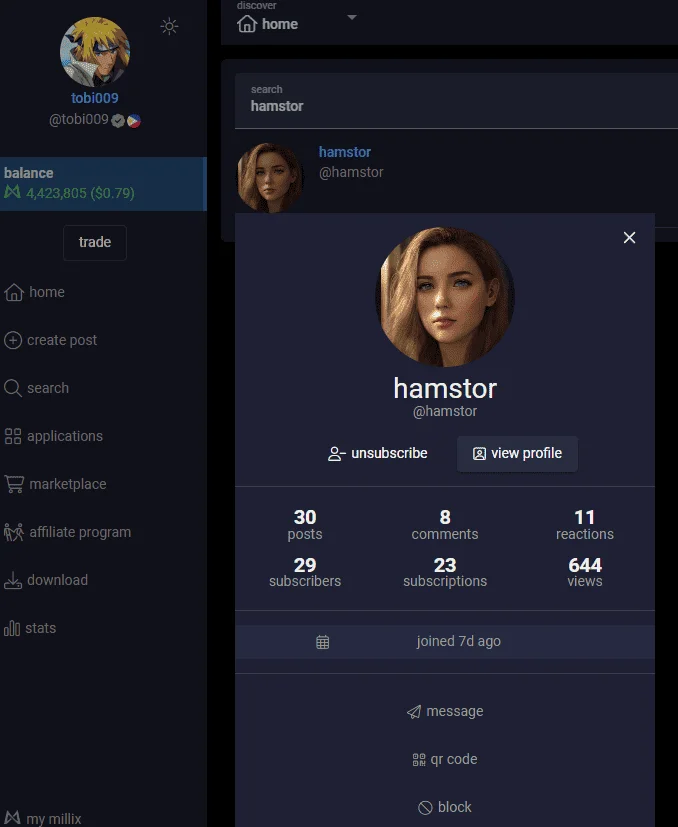Viewport: 678px width, 827px height.
Task: Click the hamstor heading in popup
Action: 445,389
